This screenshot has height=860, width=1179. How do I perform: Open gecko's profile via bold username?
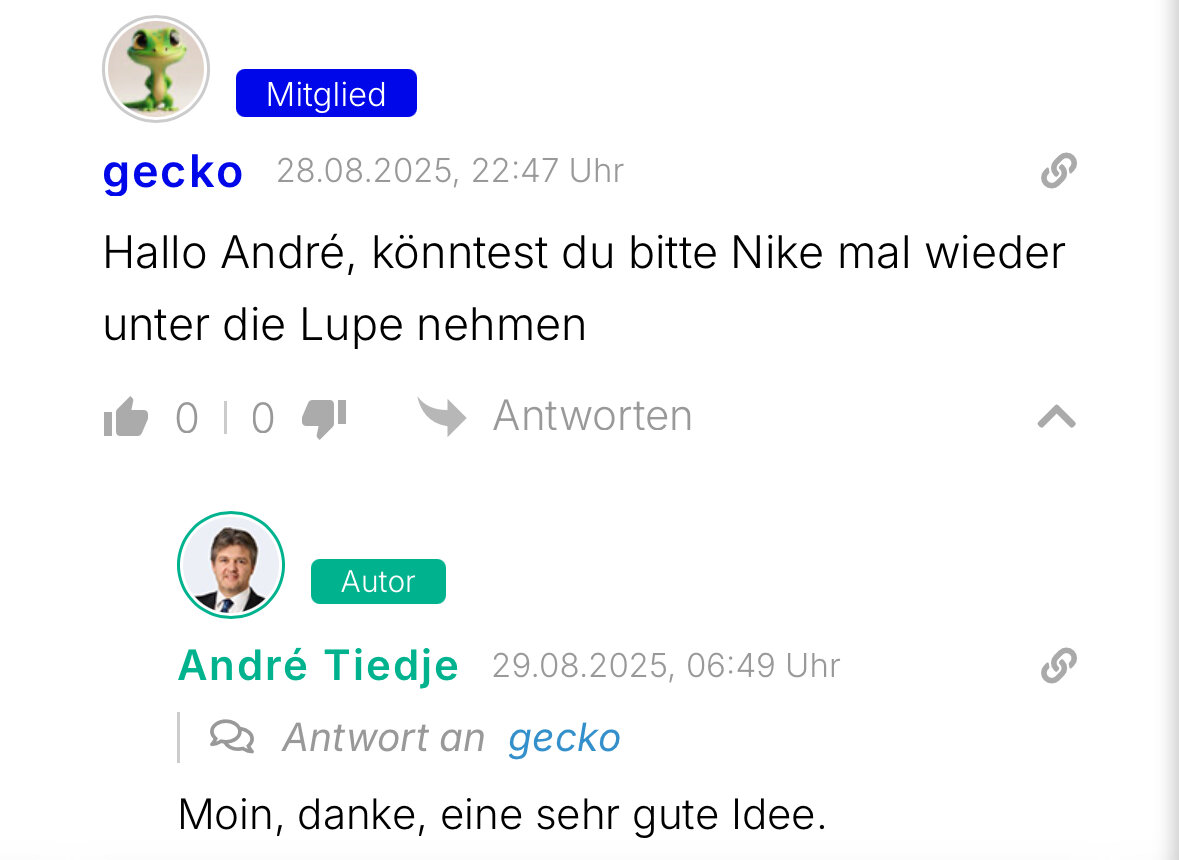pos(173,172)
